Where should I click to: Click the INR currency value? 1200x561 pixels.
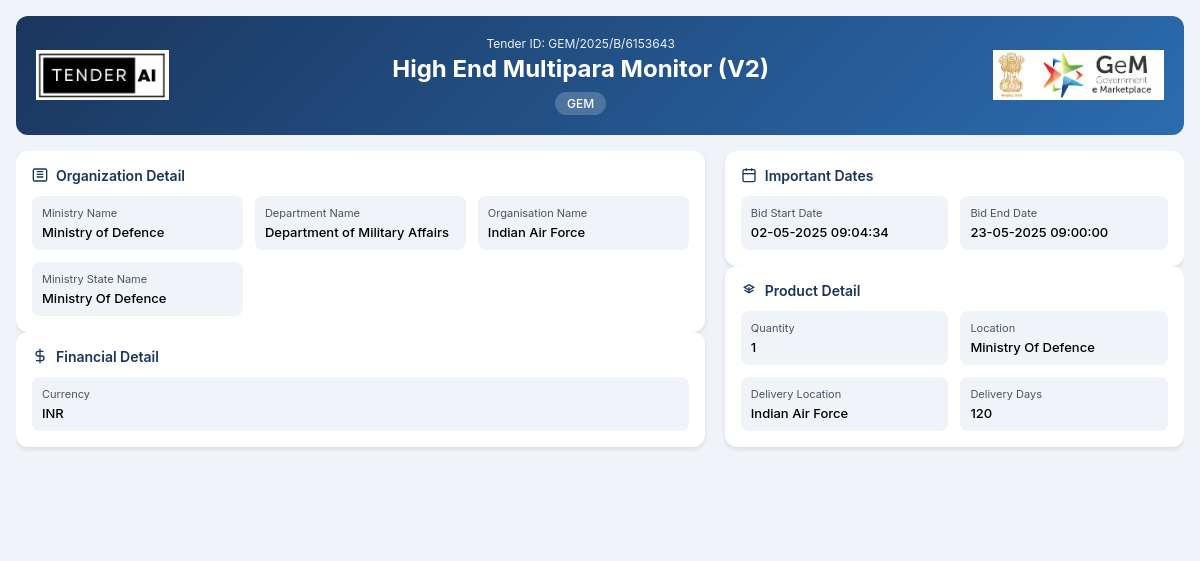pyautogui.click(x=53, y=414)
